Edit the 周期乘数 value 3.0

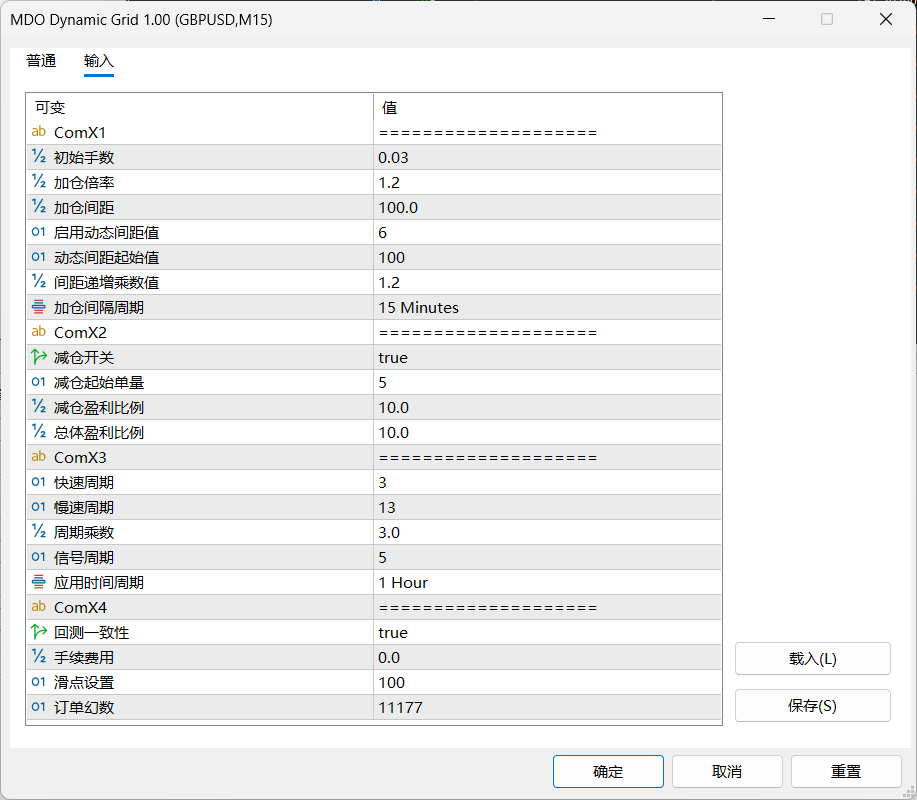547,532
